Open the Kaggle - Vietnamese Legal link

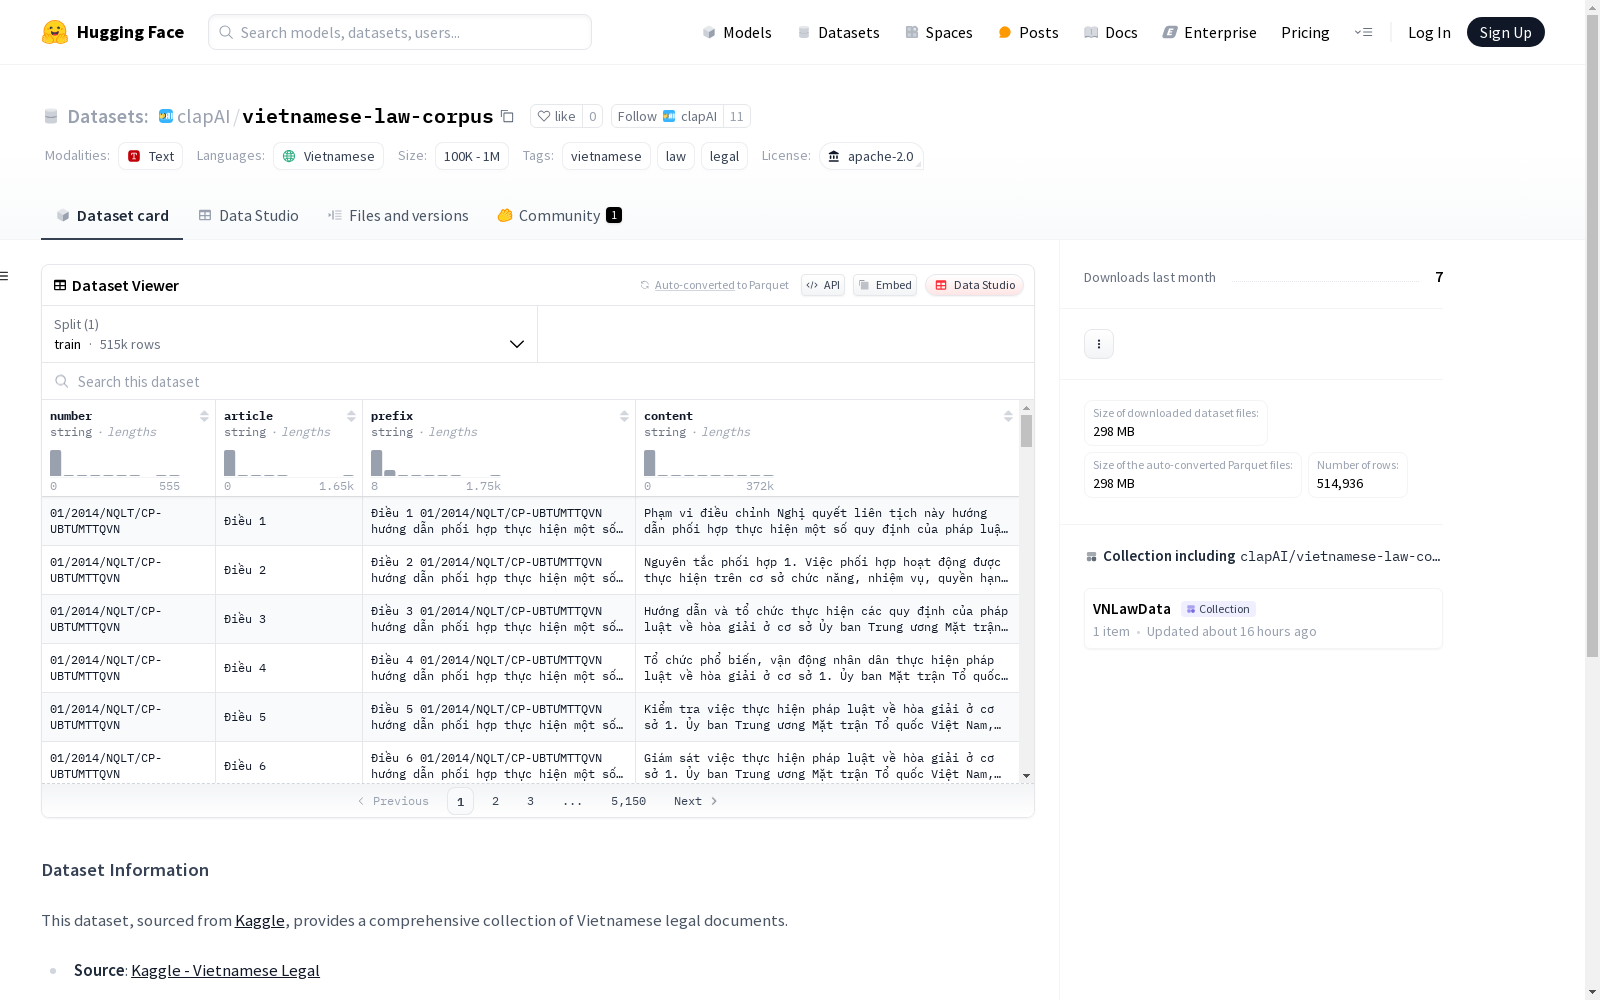[x=225, y=970]
